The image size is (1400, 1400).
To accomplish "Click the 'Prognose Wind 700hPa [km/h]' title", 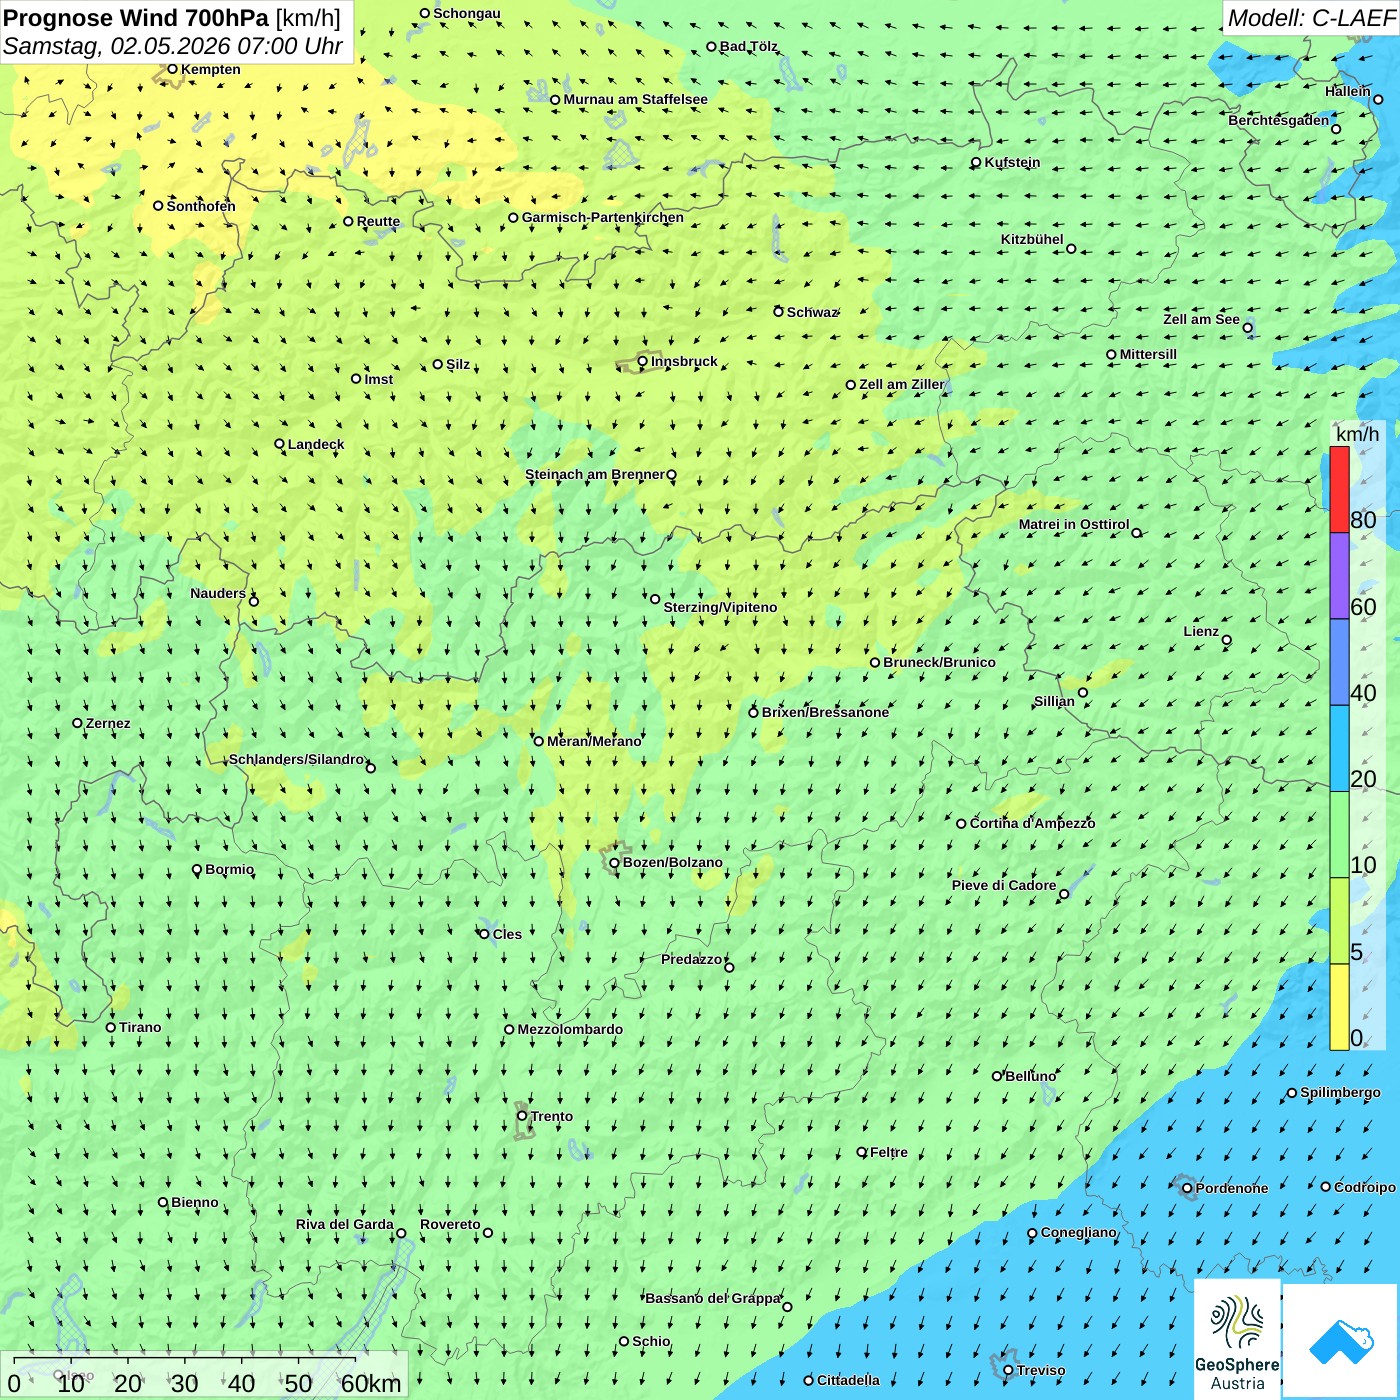I will pos(172,18).
